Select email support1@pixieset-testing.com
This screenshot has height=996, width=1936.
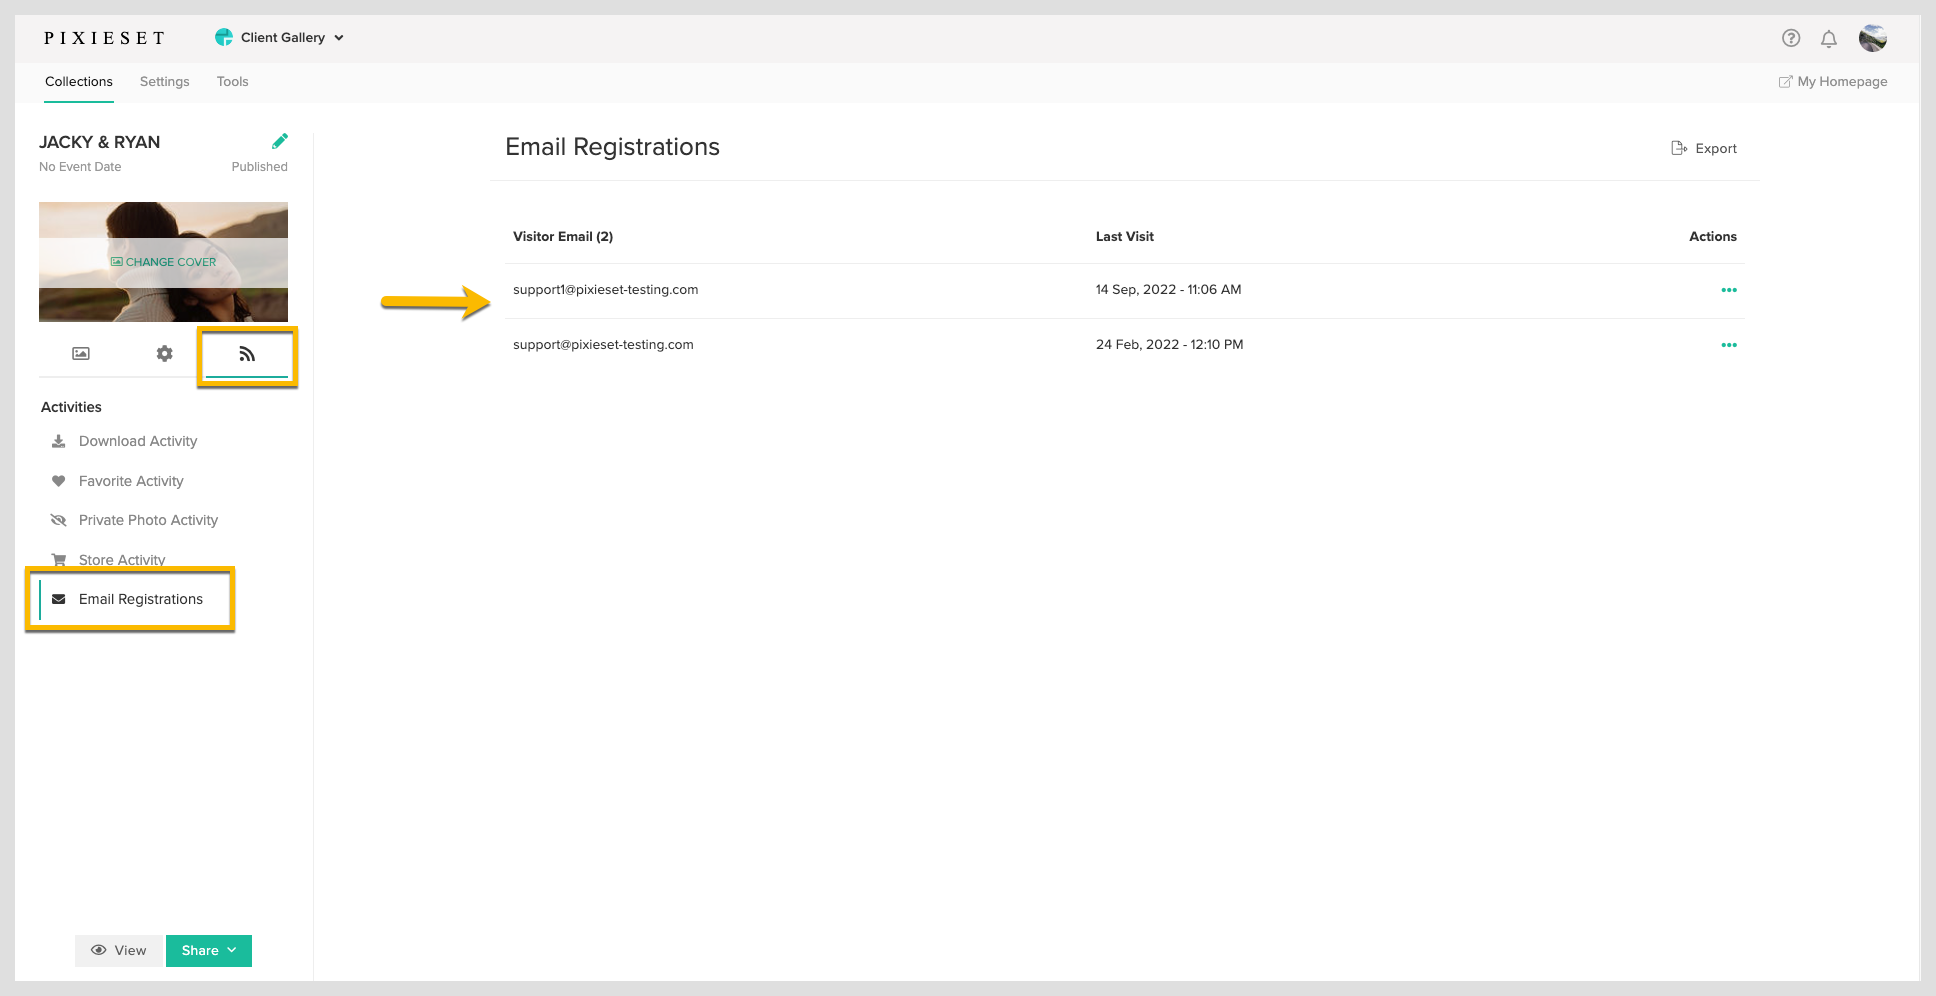pyautogui.click(x=606, y=290)
